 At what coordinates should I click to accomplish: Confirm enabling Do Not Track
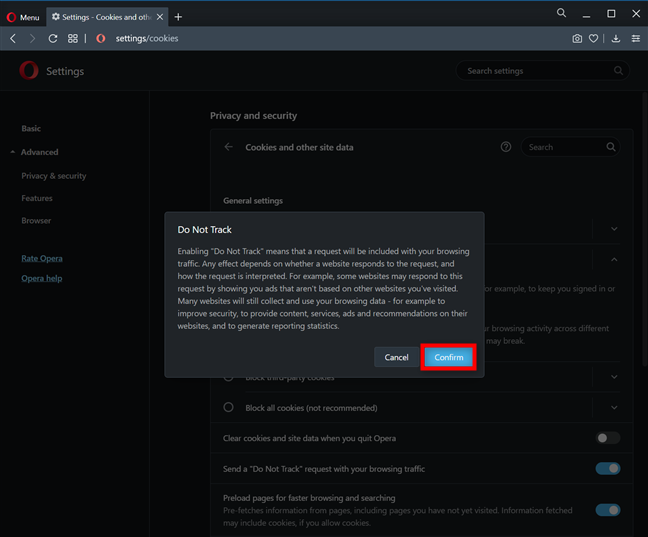click(x=448, y=357)
